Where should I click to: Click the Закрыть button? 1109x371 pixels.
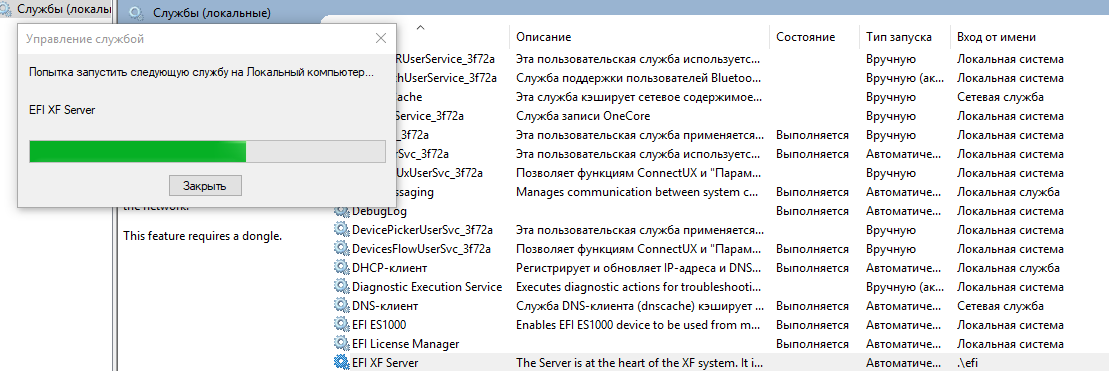[x=205, y=186]
